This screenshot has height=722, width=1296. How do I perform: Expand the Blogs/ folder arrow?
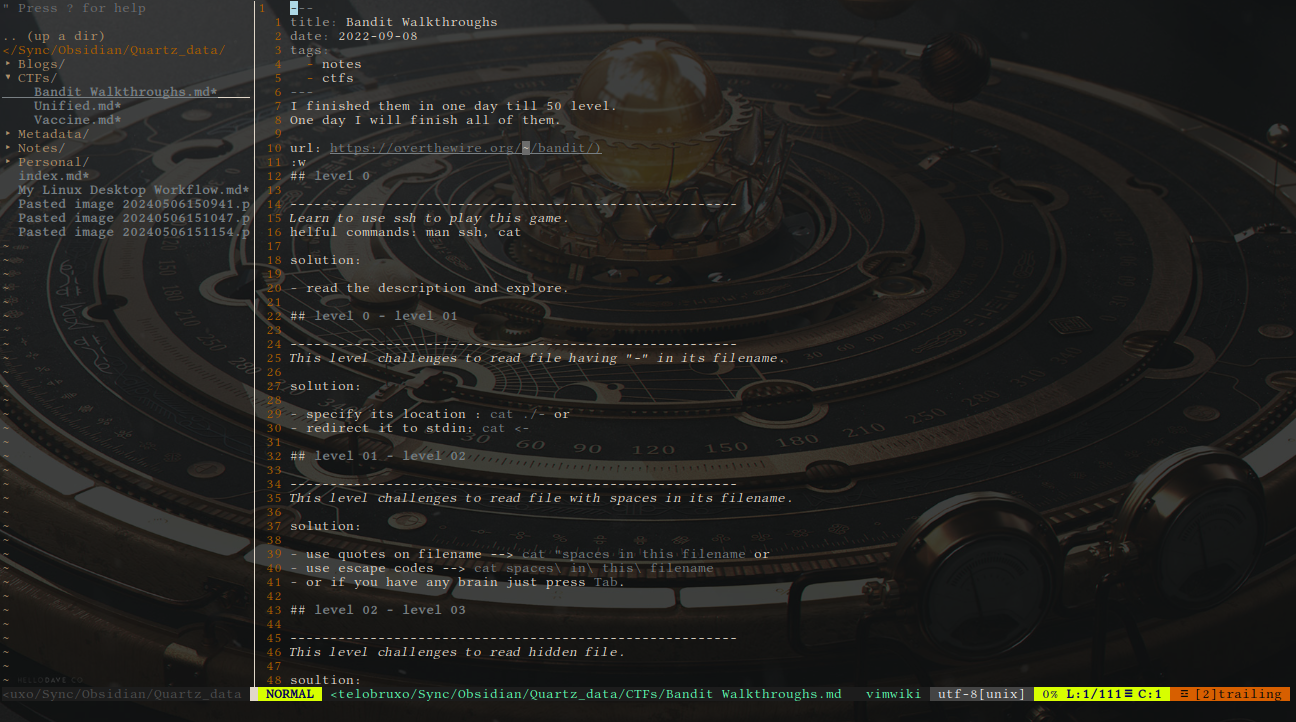[8, 64]
